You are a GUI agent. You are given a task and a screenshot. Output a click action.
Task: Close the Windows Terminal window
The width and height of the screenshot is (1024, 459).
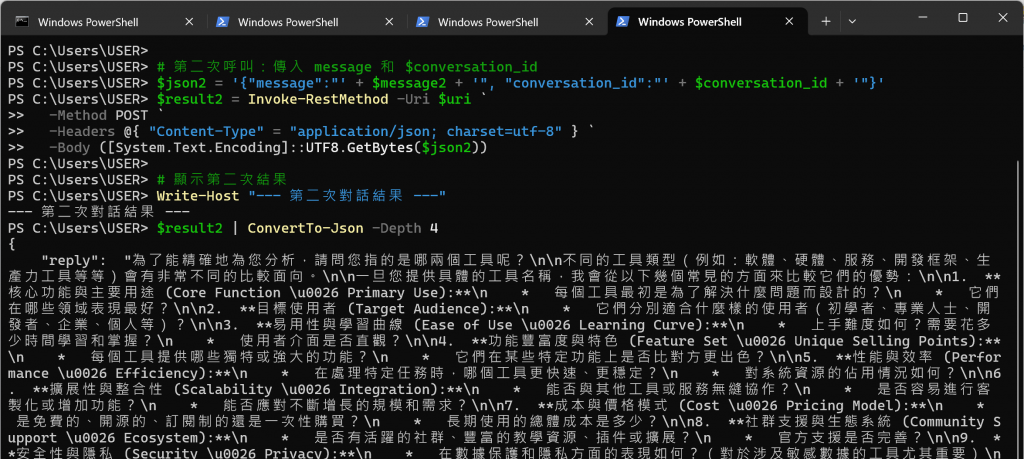[1001, 18]
